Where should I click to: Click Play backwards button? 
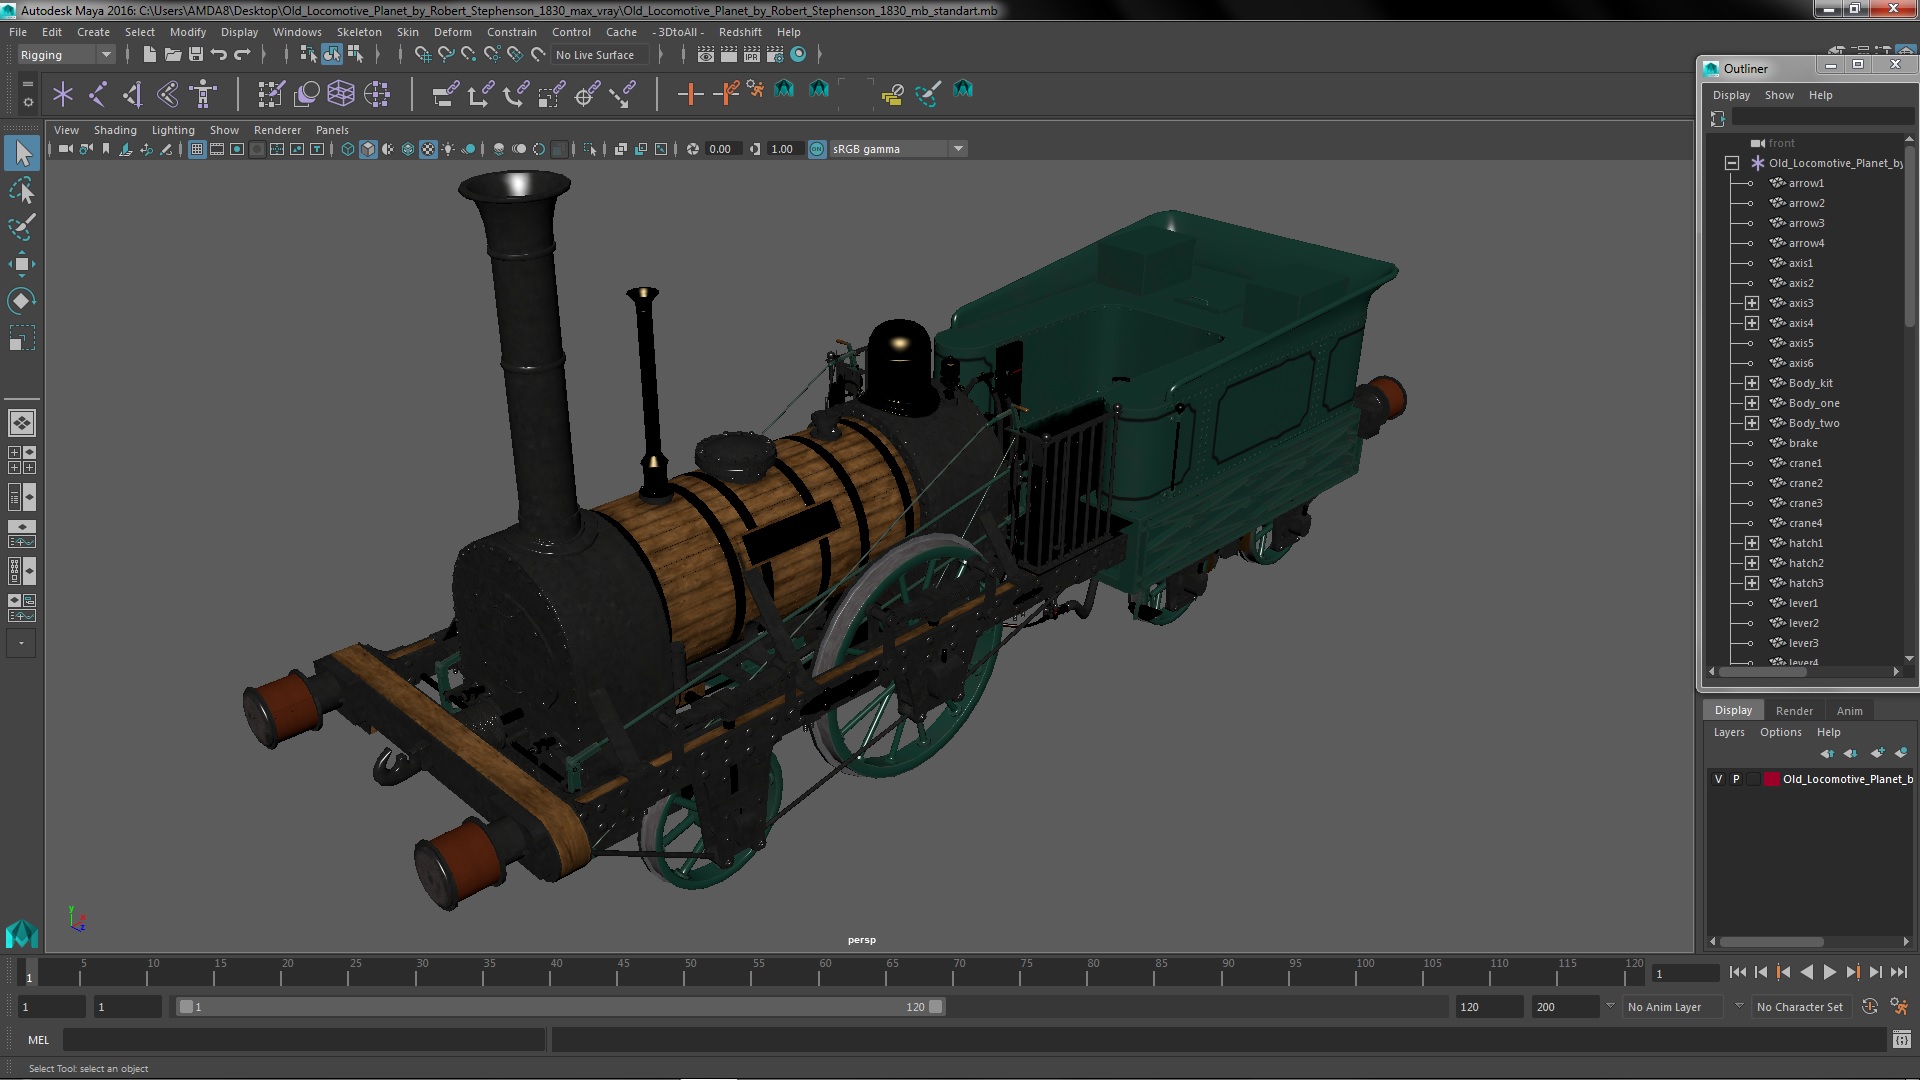tap(1806, 972)
